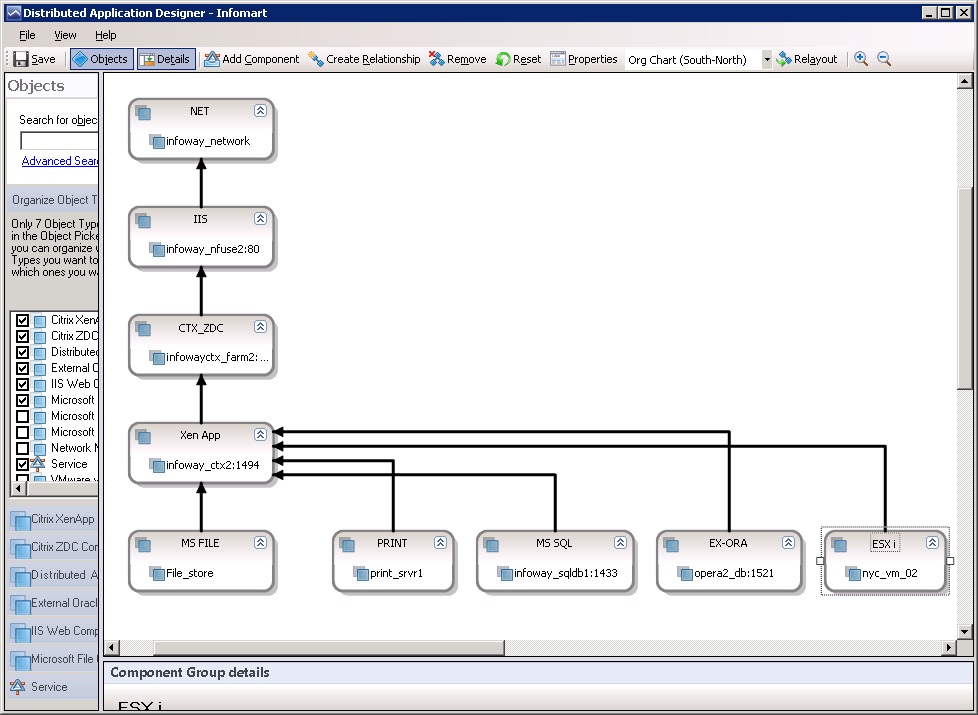The image size is (978, 715).
Task: Select the File_store object icon
Action: (x=157, y=573)
